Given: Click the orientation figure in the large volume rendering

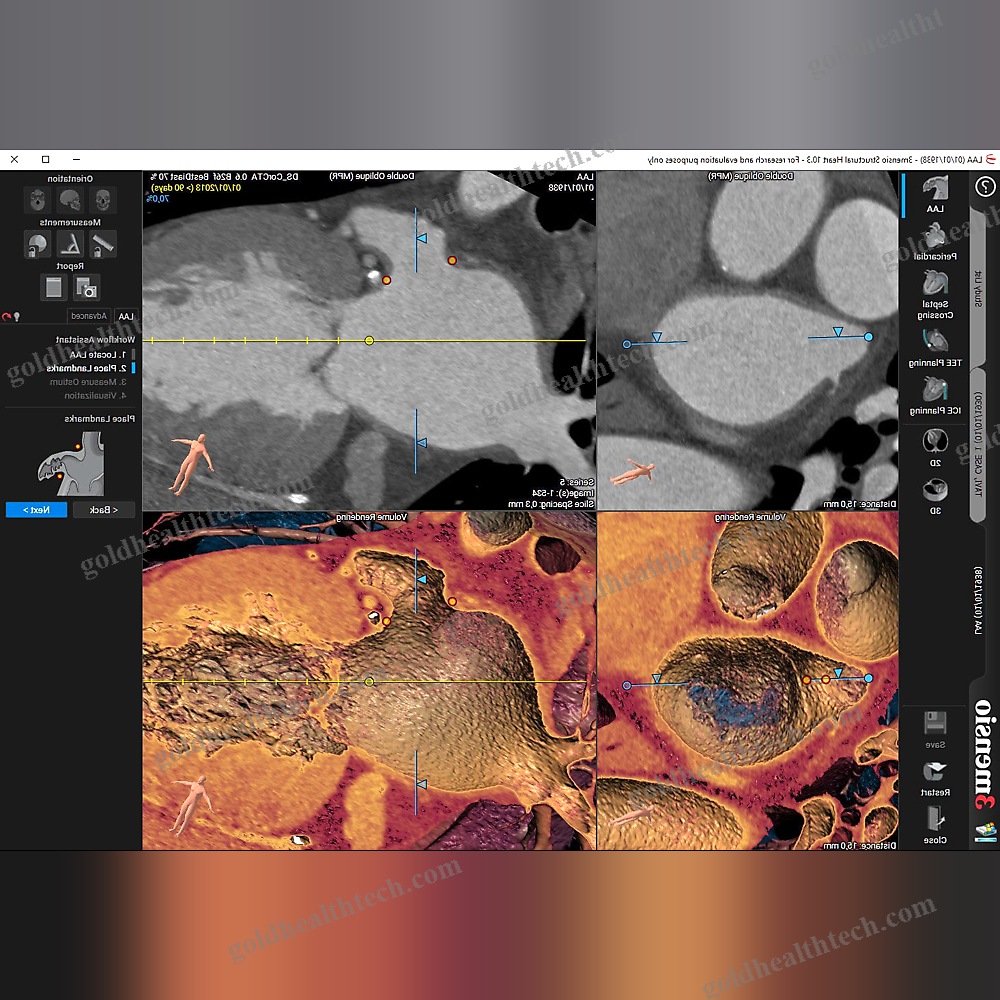Looking at the screenshot, I should (x=192, y=805).
